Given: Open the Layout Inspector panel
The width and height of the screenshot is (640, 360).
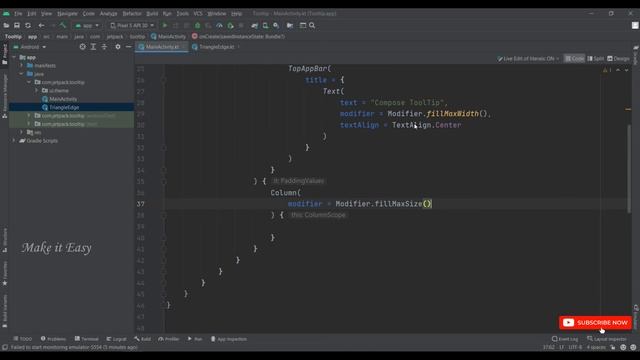Looking at the screenshot, I should click(x=607, y=339).
